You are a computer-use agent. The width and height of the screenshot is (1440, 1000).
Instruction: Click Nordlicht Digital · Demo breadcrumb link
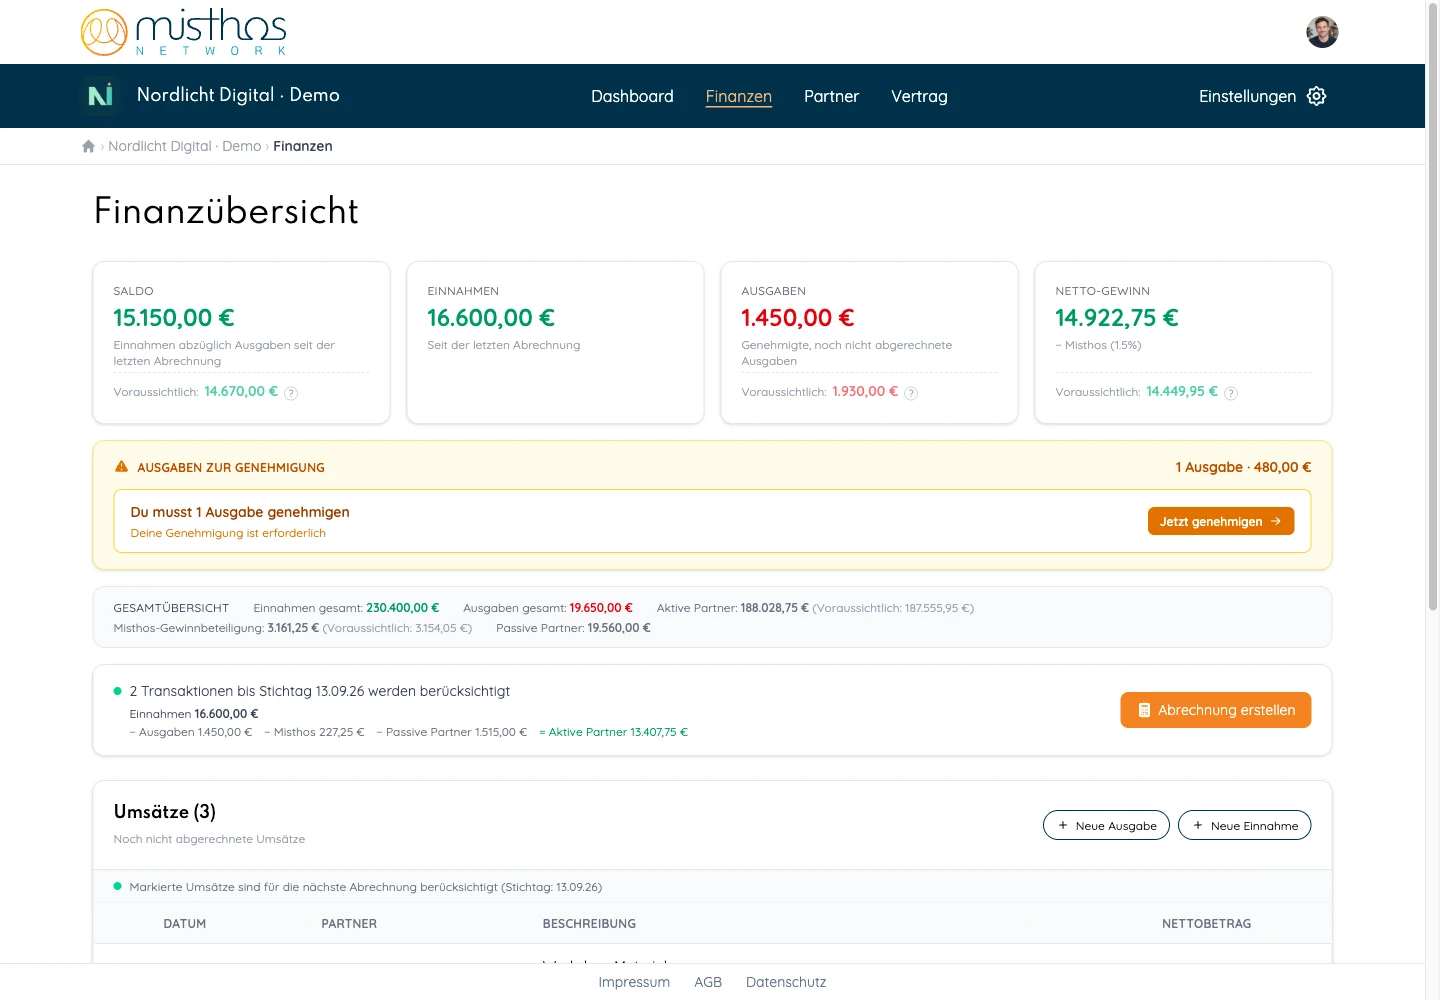click(x=185, y=146)
